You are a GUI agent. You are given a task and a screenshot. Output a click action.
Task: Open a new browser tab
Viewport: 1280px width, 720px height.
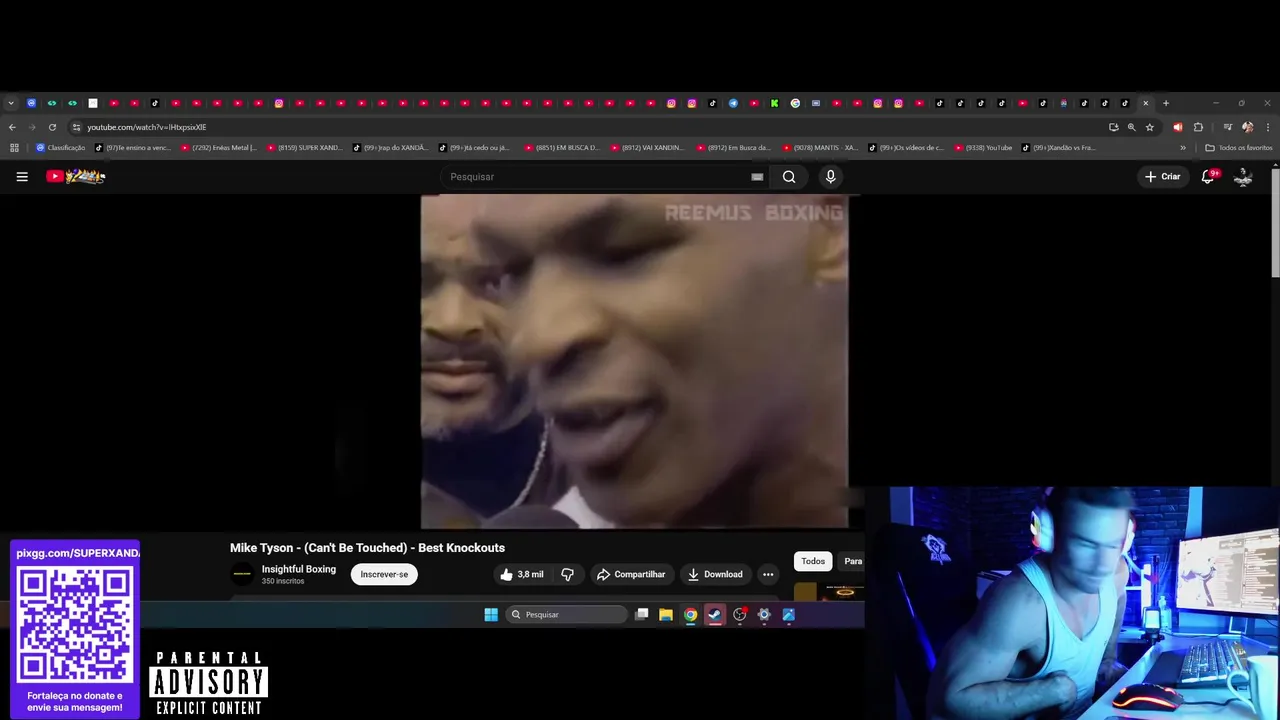click(x=1166, y=103)
